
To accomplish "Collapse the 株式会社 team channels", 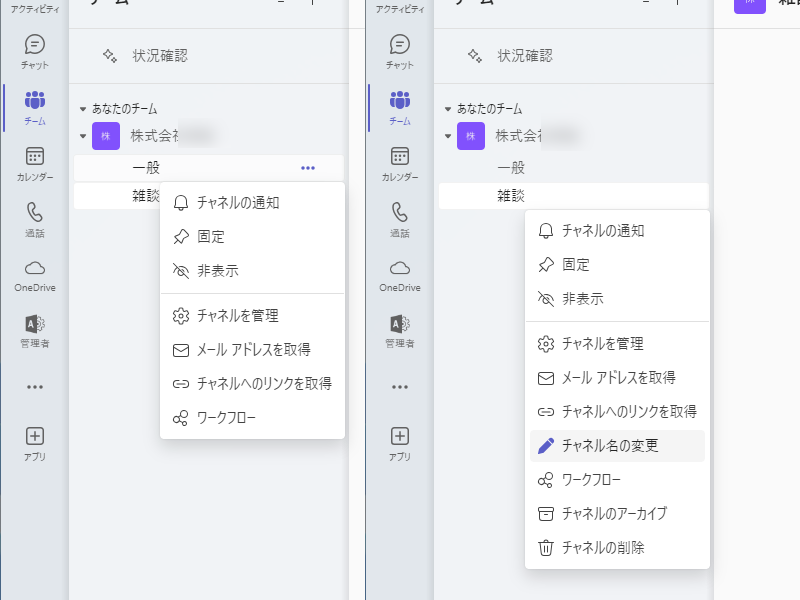I will tap(81, 135).
